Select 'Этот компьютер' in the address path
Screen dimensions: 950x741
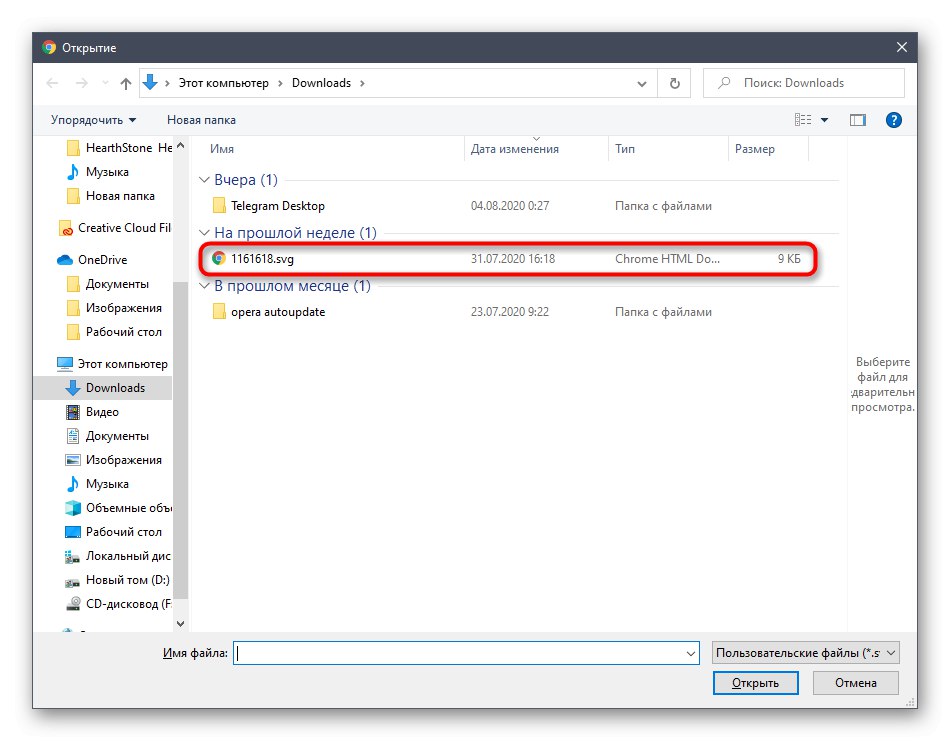point(224,83)
